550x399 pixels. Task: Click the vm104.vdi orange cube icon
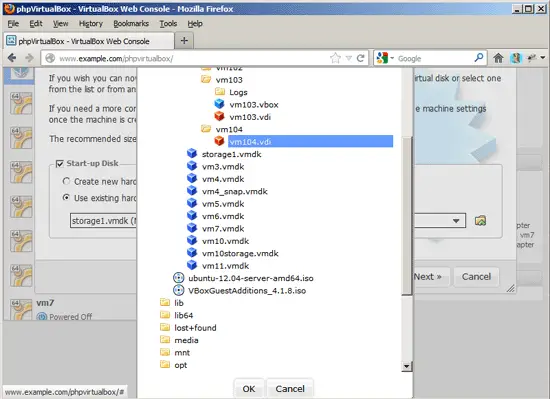click(220, 141)
